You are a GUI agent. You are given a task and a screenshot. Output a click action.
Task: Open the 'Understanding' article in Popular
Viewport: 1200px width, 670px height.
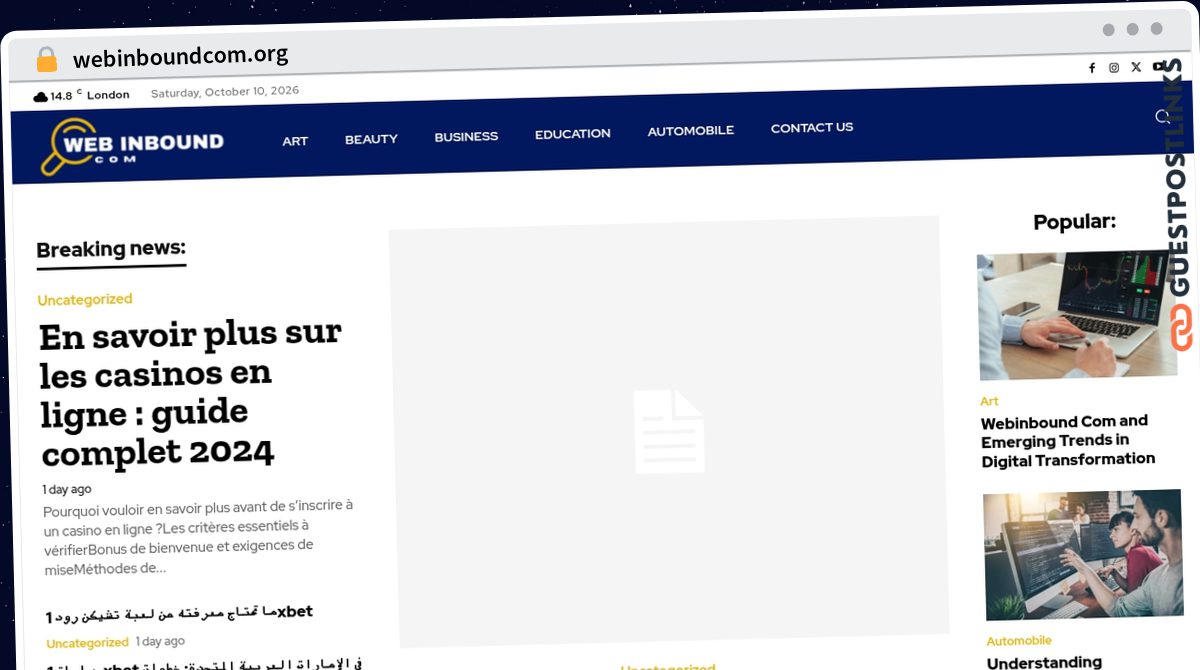pos(1044,662)
